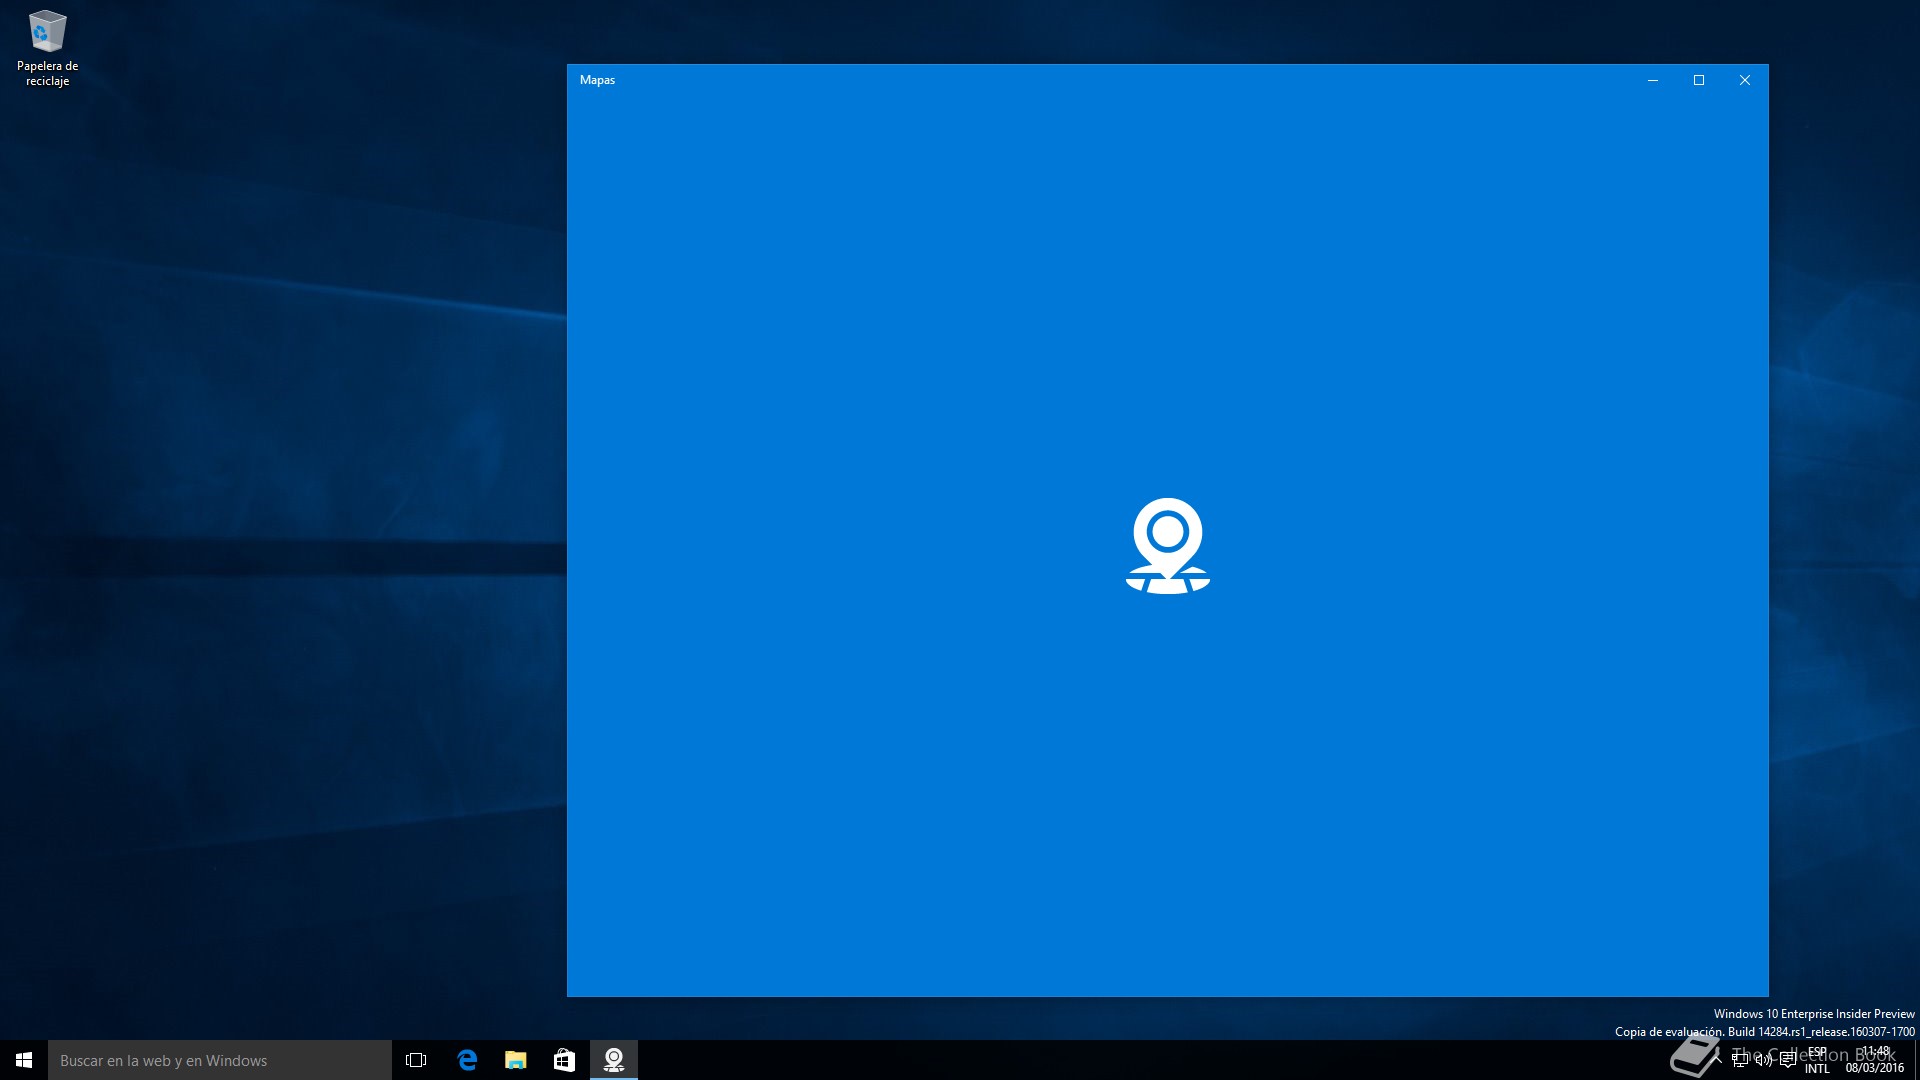Screen dimensions: 1920x1080
Task: Open the volume control tray icon
Action: (1764, 1060)
